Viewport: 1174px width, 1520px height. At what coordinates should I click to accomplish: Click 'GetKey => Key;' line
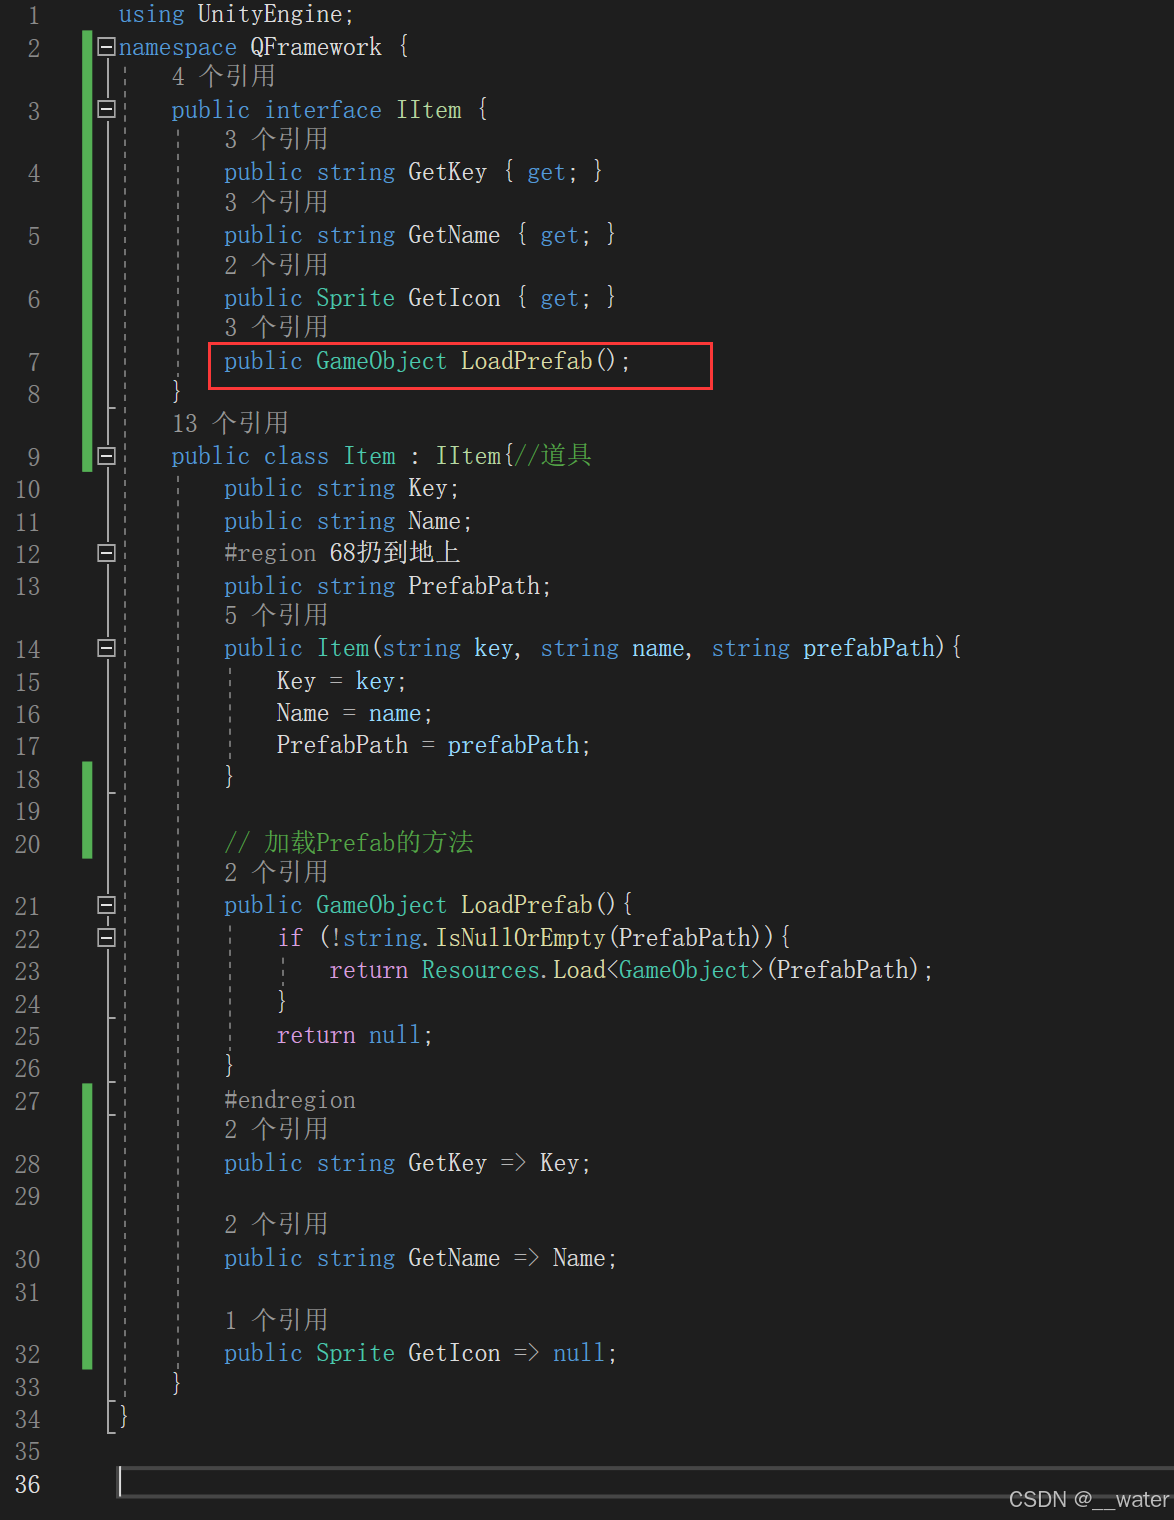[x=499, y=1163]
